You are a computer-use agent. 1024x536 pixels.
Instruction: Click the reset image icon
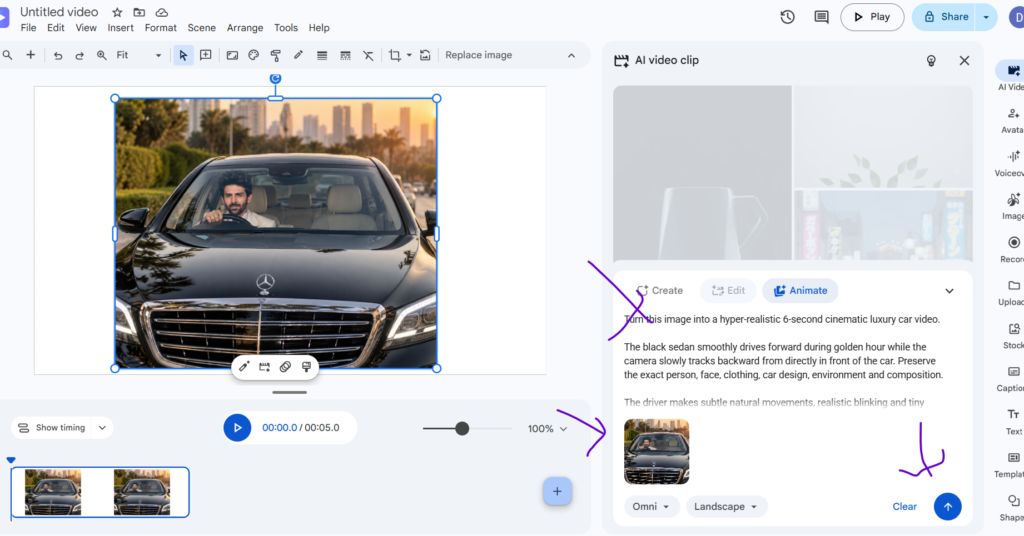click(425, 55)
